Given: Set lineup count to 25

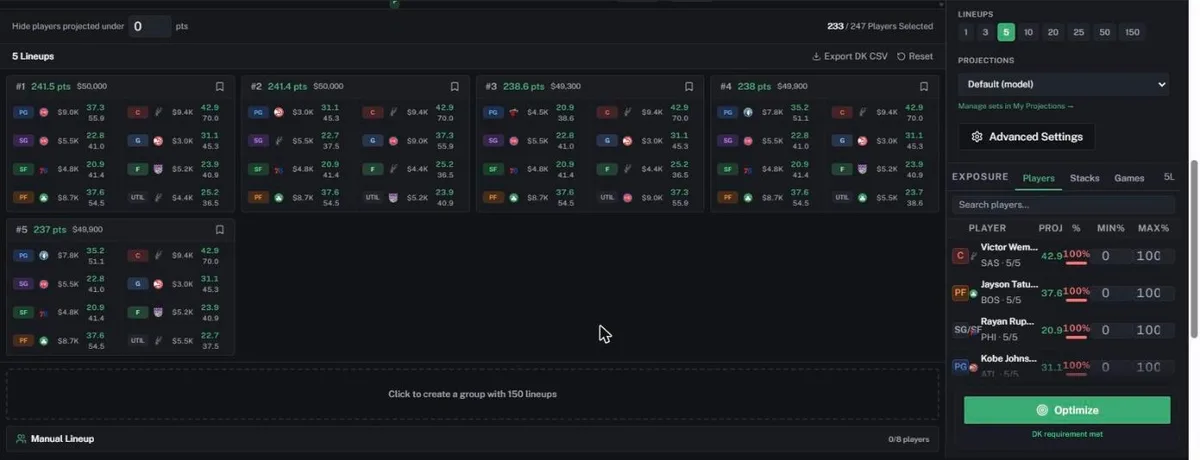Looking at the screenshot, I should coord(1078,32).
